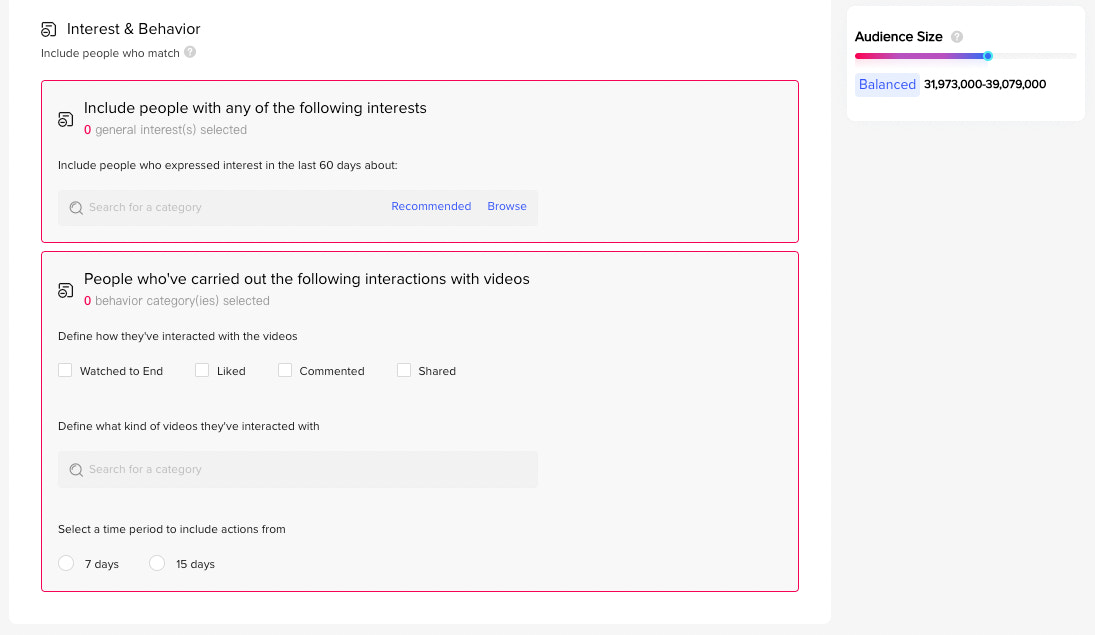Click the Audience Size help icon

pos(957,37)
